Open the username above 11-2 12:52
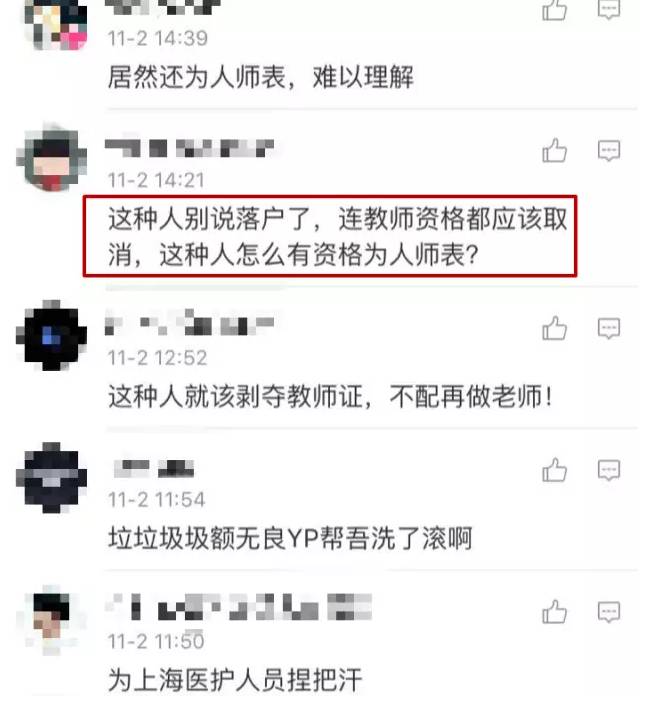The width and height of the screenshot is (649, 701). click(190, 322)
